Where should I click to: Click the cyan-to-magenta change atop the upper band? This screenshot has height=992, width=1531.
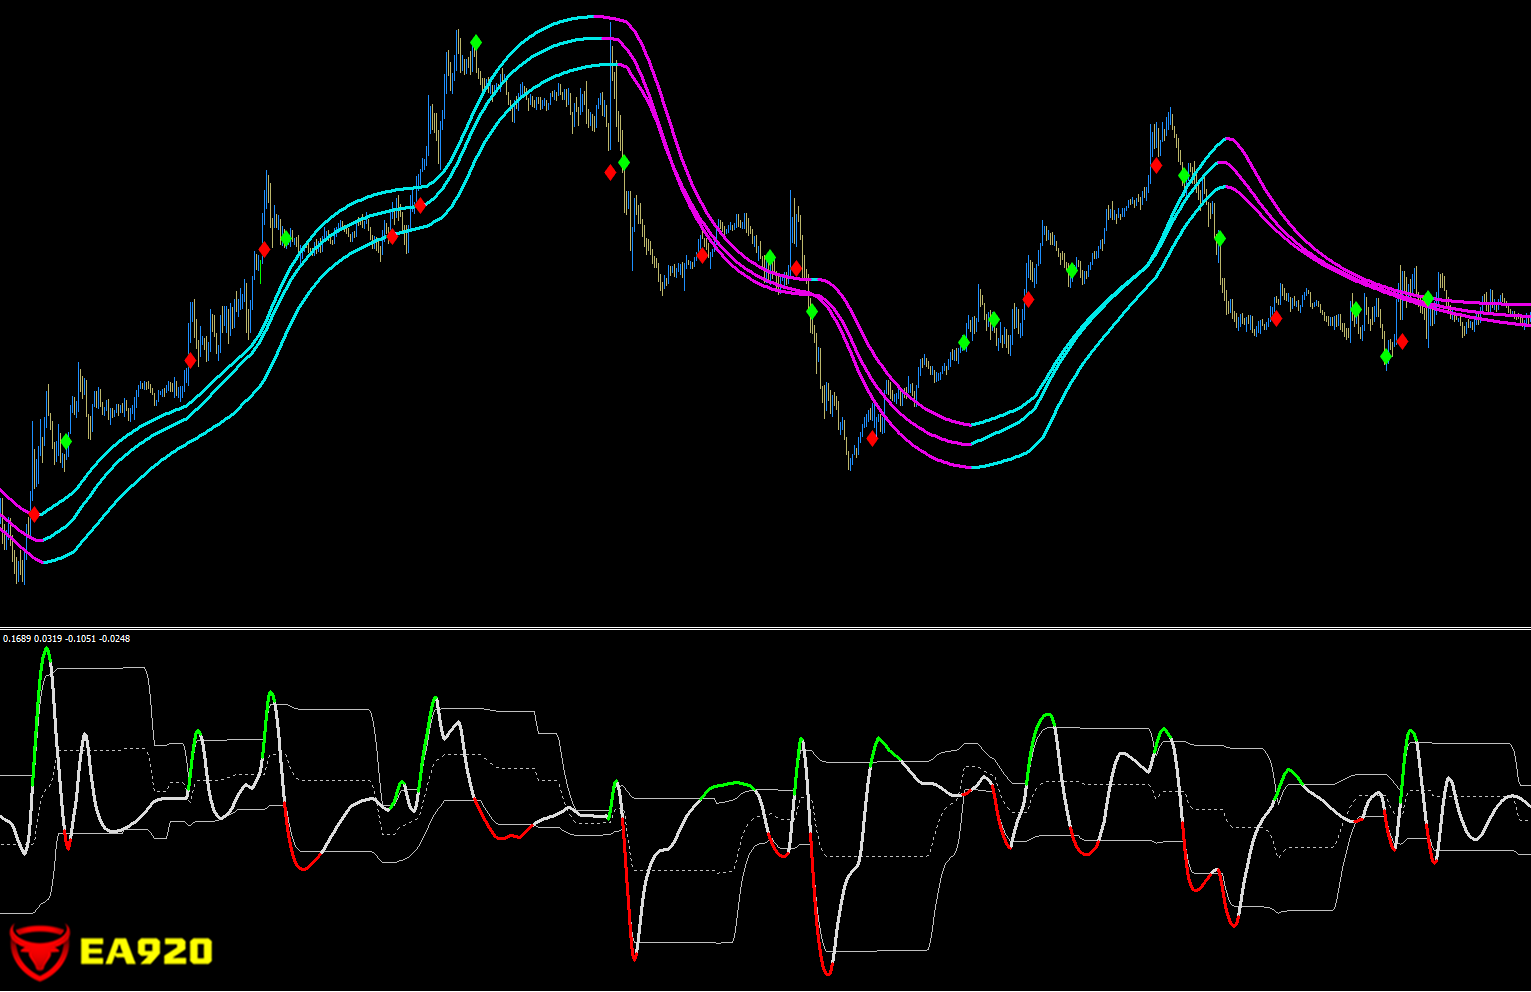click(x=594, y=18)
